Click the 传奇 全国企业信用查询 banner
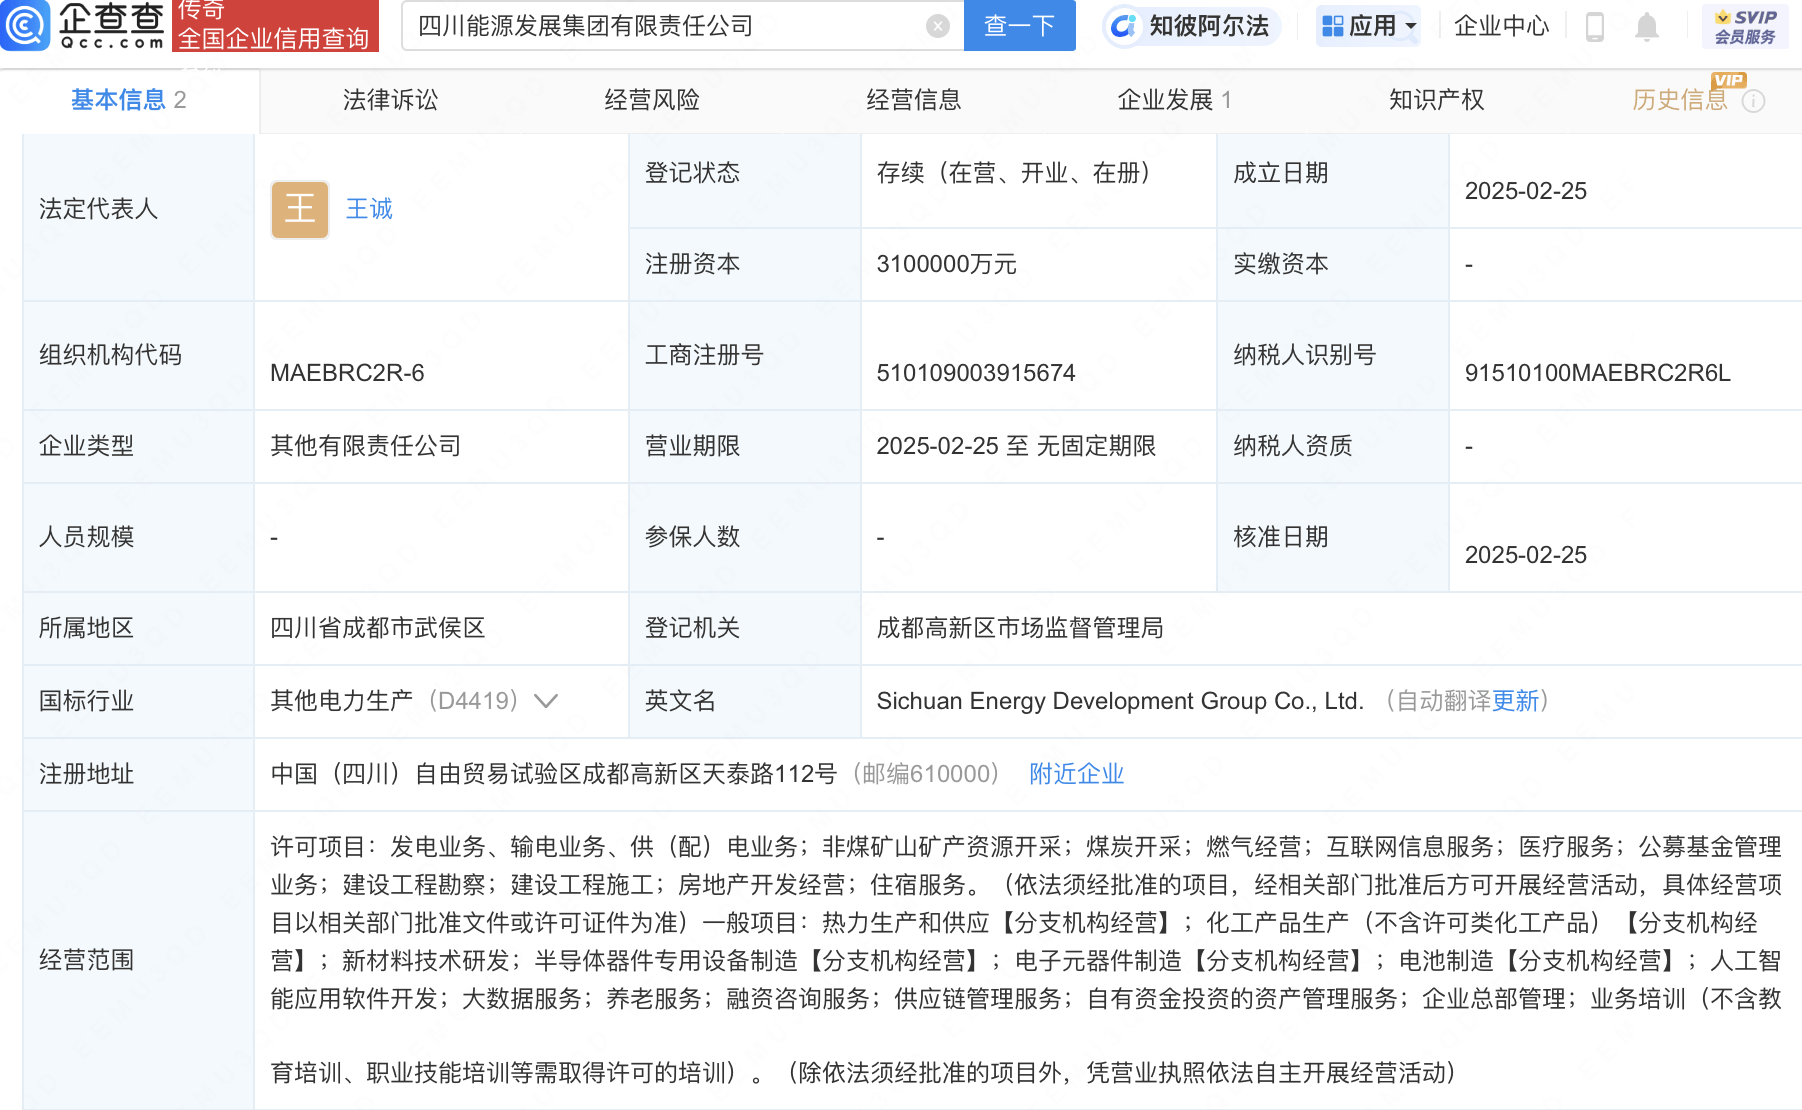The height and width of the screenshot is (1110, 1802). (x=275, y=25)
